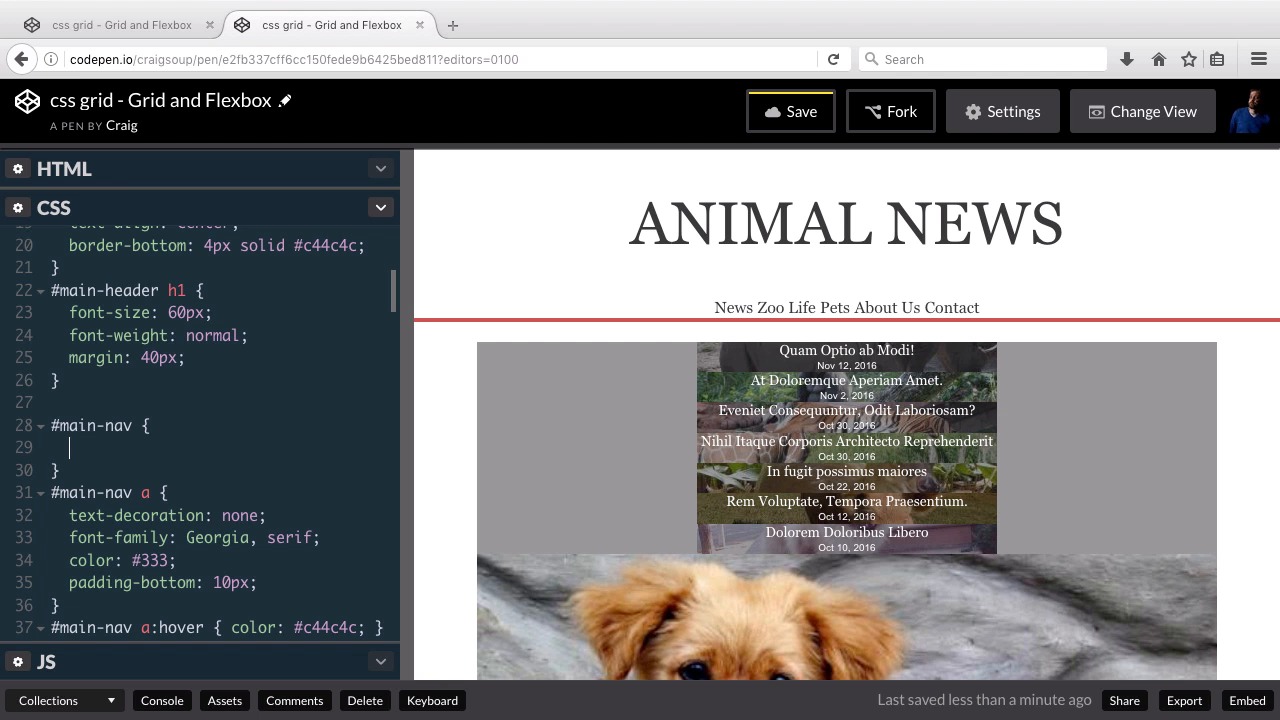Reload the page
1280x720 pixels.
[x=833, y=59]
